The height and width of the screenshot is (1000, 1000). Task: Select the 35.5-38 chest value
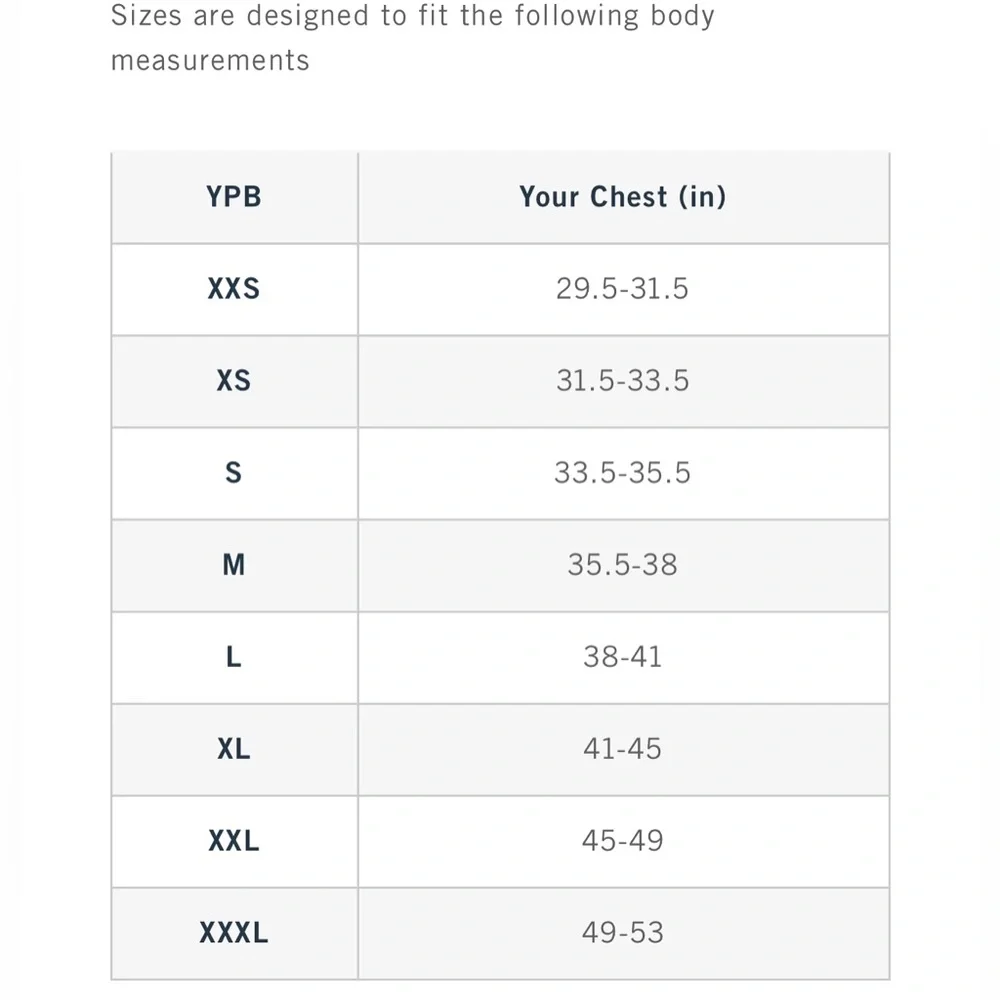[622, 565]
